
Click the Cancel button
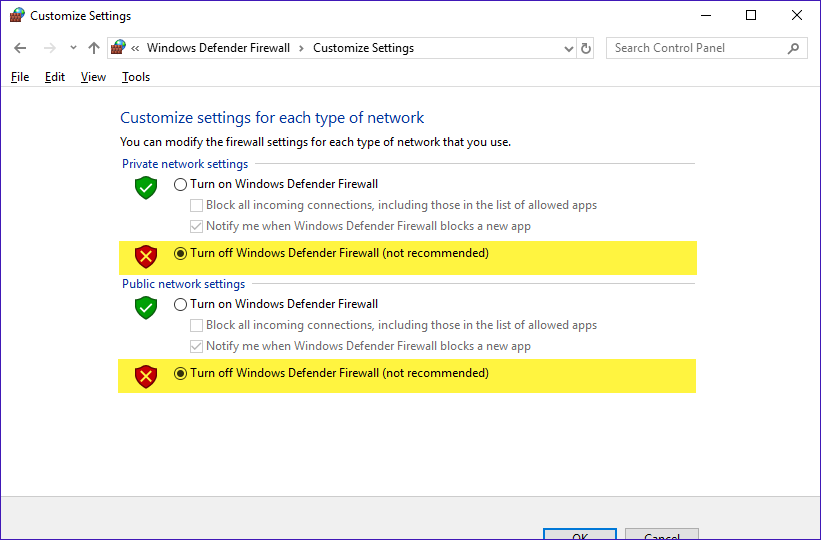tap(662, 534)
